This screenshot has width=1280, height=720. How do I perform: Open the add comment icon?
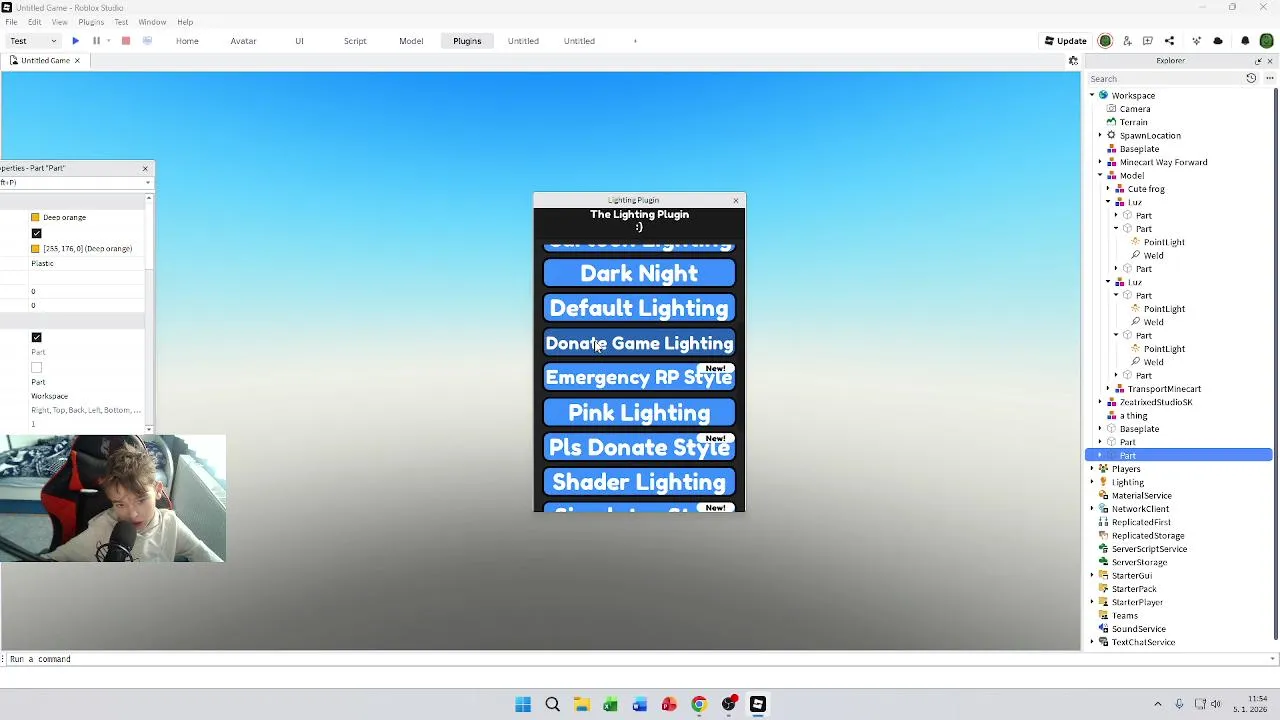[1148, 41]
